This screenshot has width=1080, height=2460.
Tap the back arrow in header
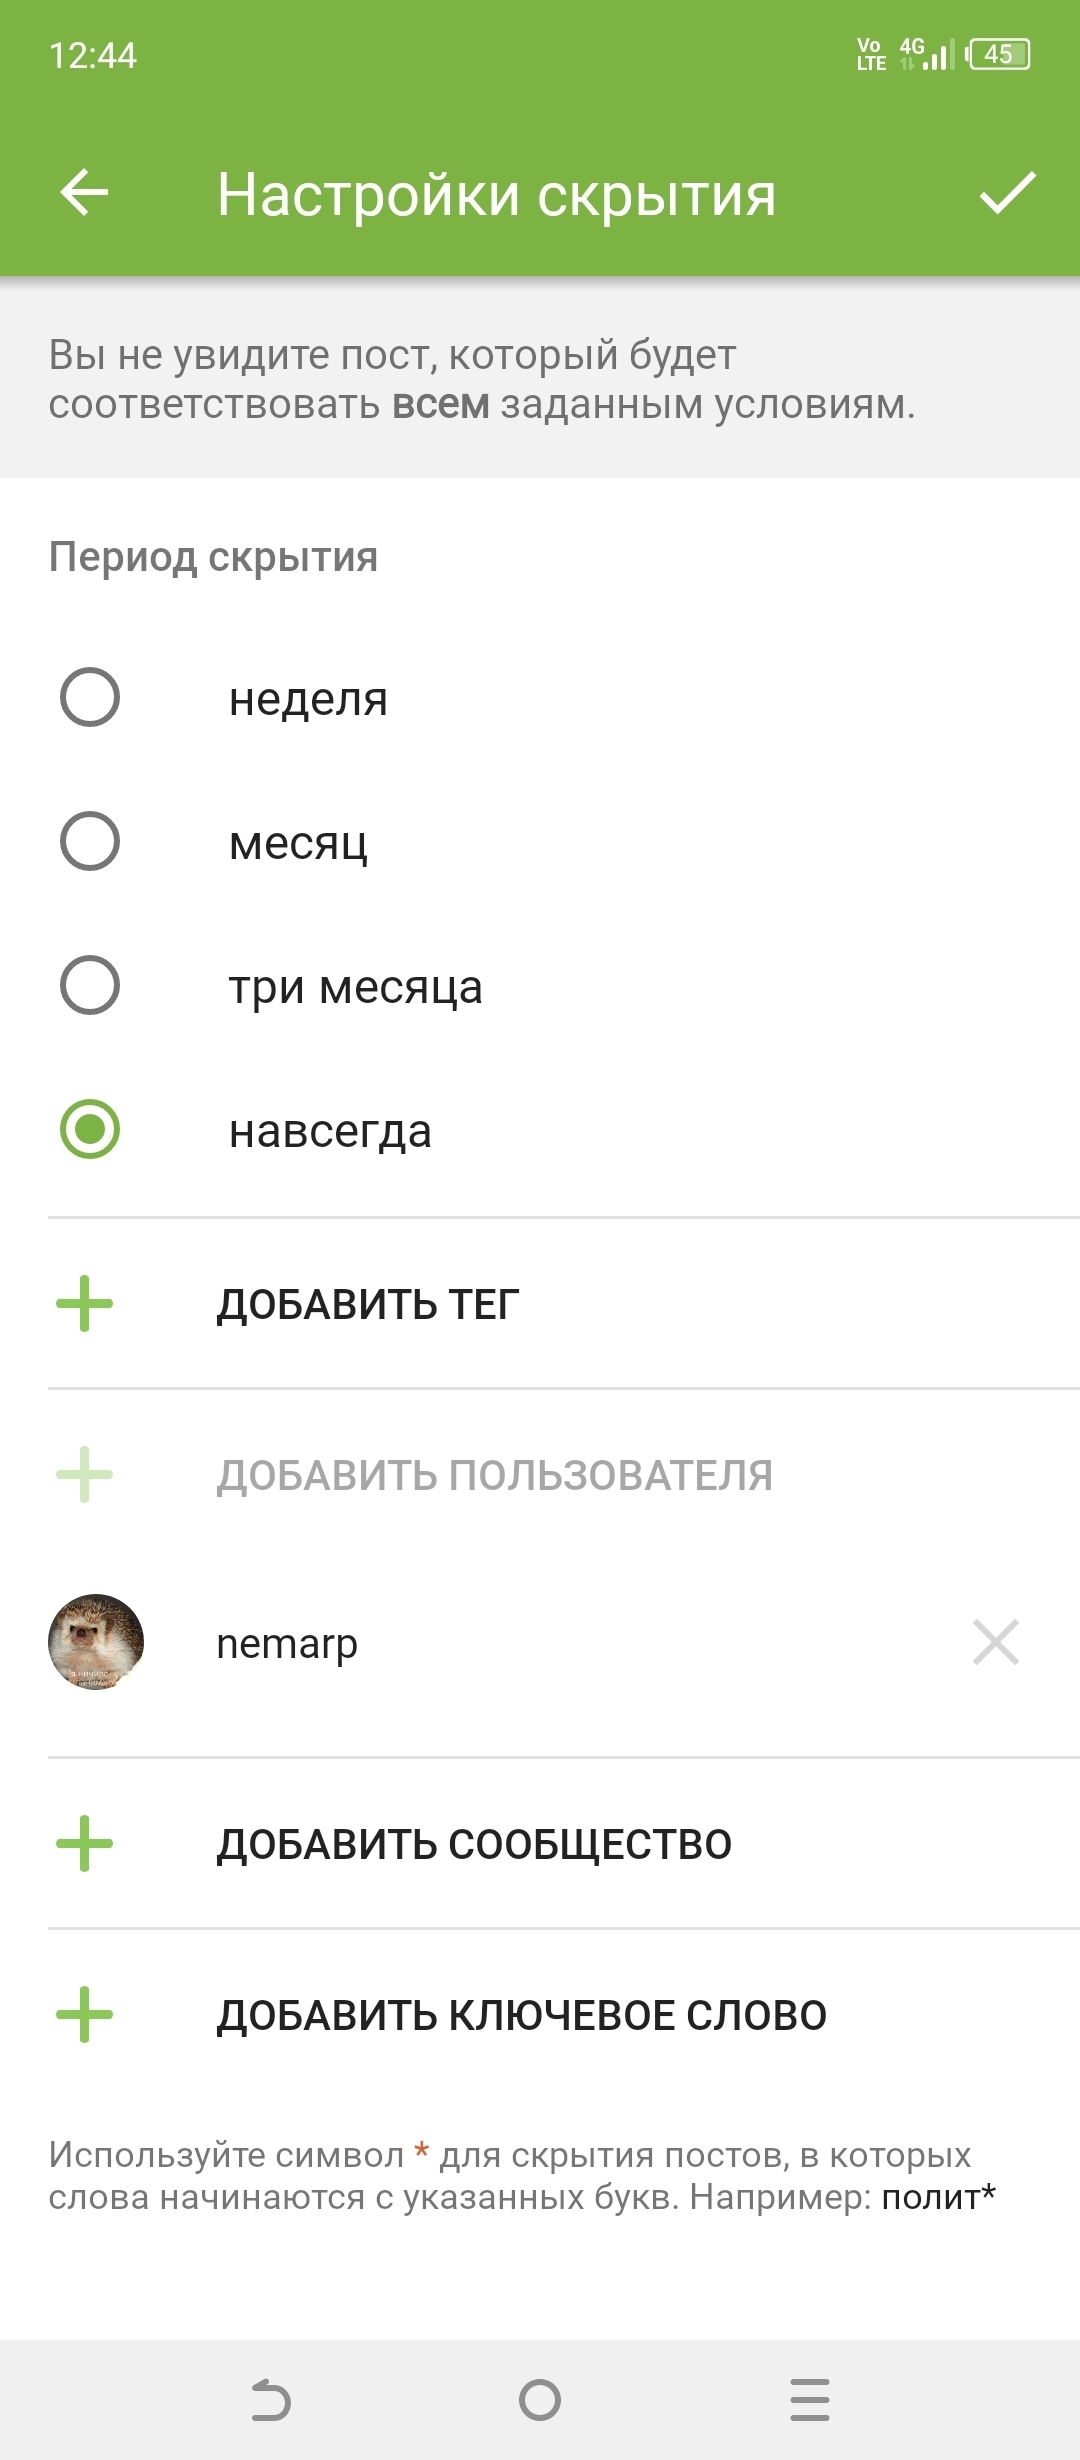point(84,192)
